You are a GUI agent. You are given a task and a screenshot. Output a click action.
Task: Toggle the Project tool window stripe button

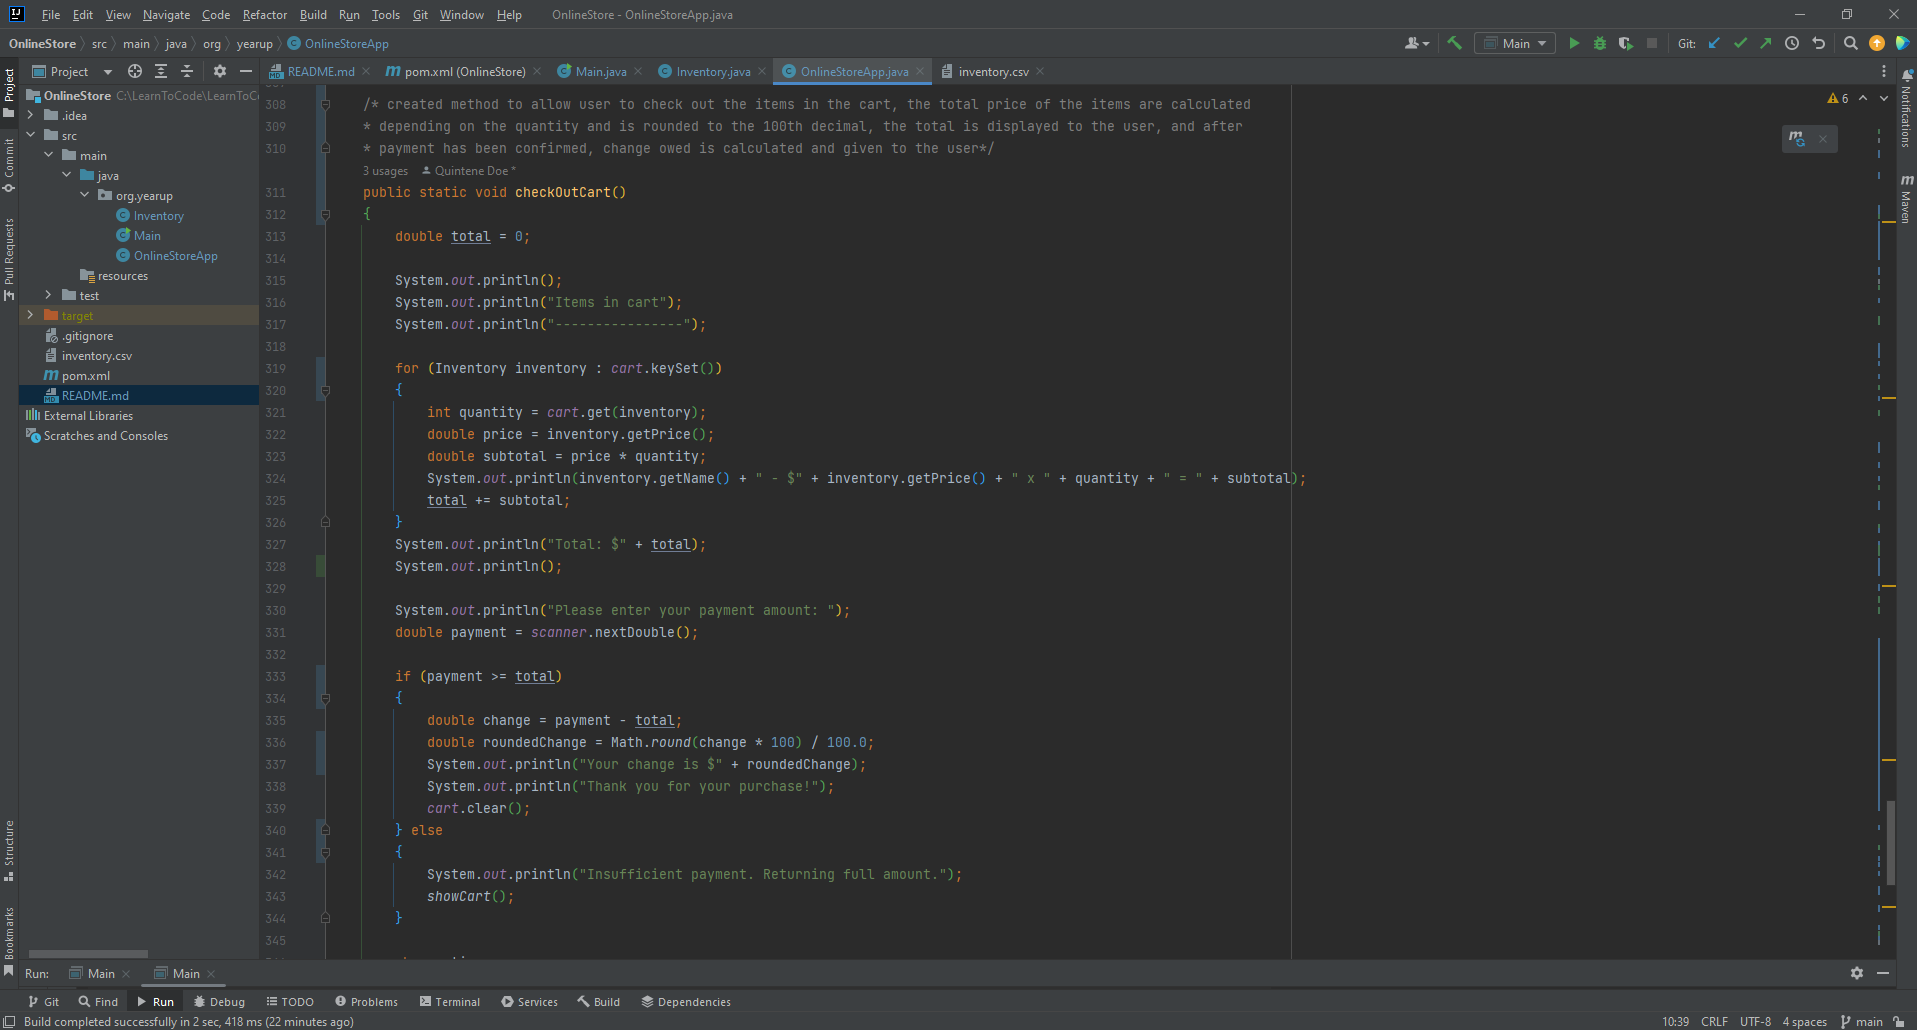(9, 91)
